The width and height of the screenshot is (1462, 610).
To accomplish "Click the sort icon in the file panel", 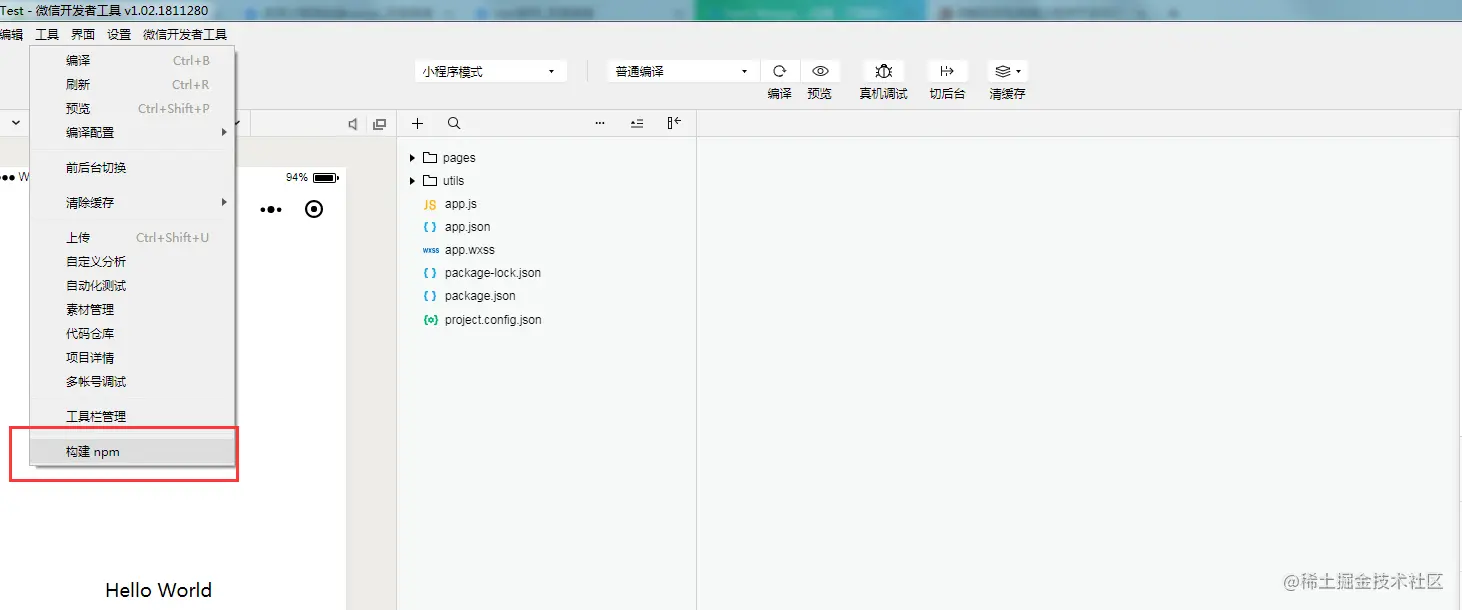I will point(637,123).
